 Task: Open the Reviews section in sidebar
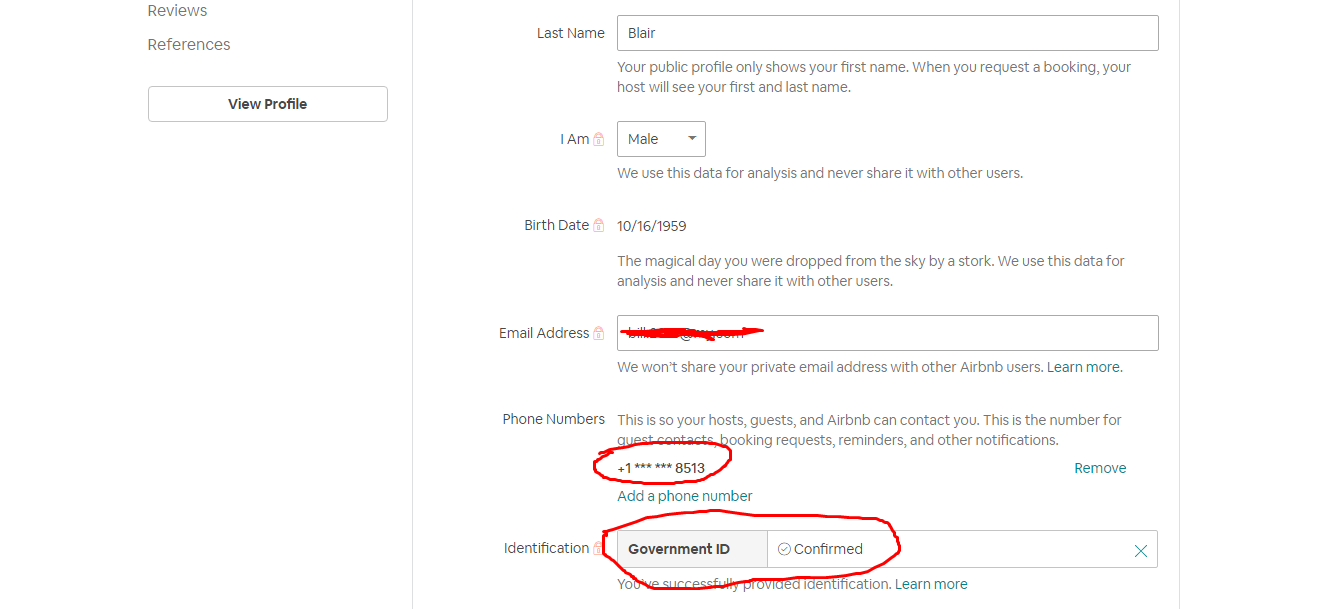coord(177,11)
